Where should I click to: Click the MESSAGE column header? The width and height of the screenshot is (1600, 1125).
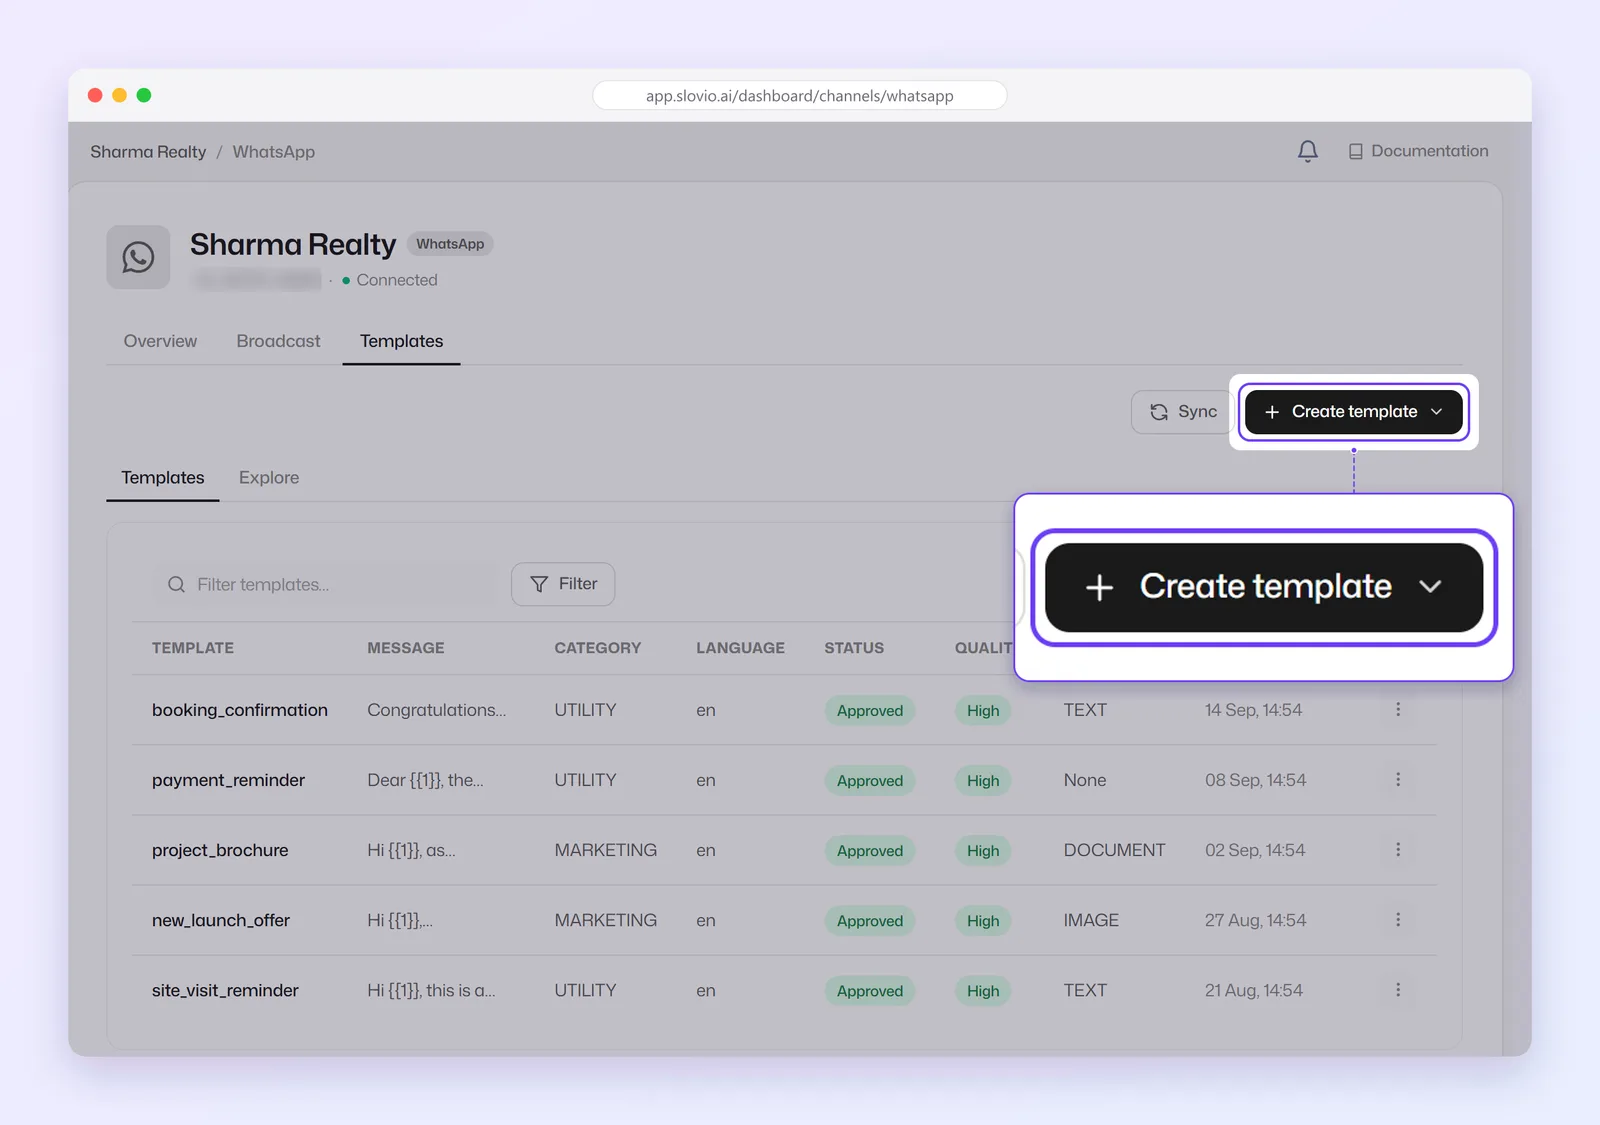pos(406,648)
